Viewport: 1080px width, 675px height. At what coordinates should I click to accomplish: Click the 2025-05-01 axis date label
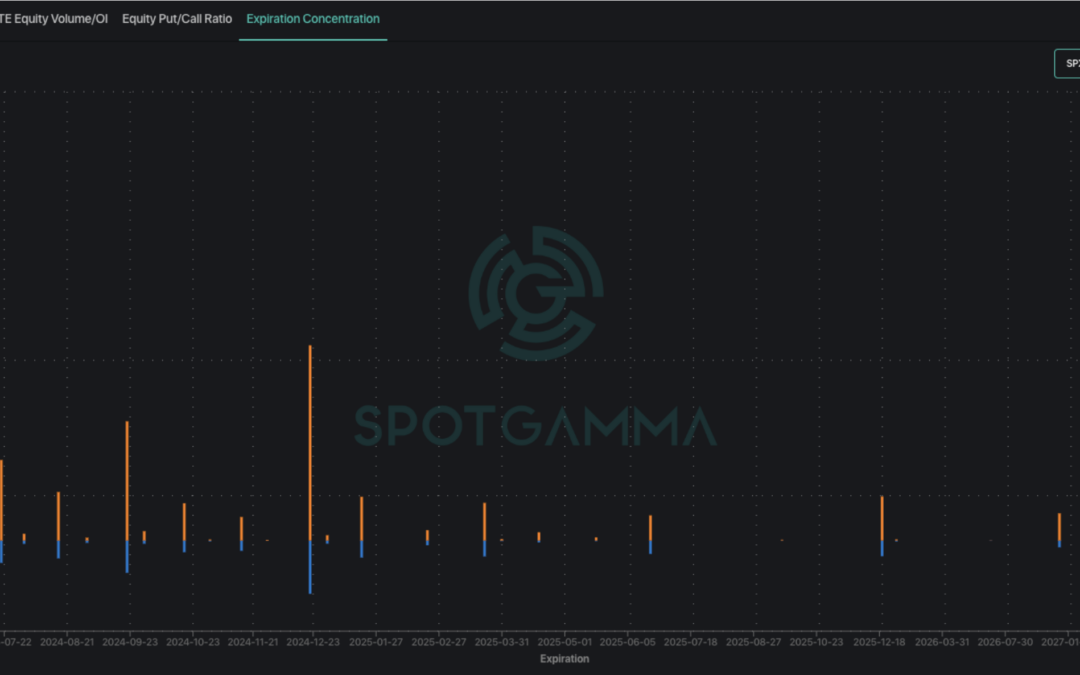565,642
